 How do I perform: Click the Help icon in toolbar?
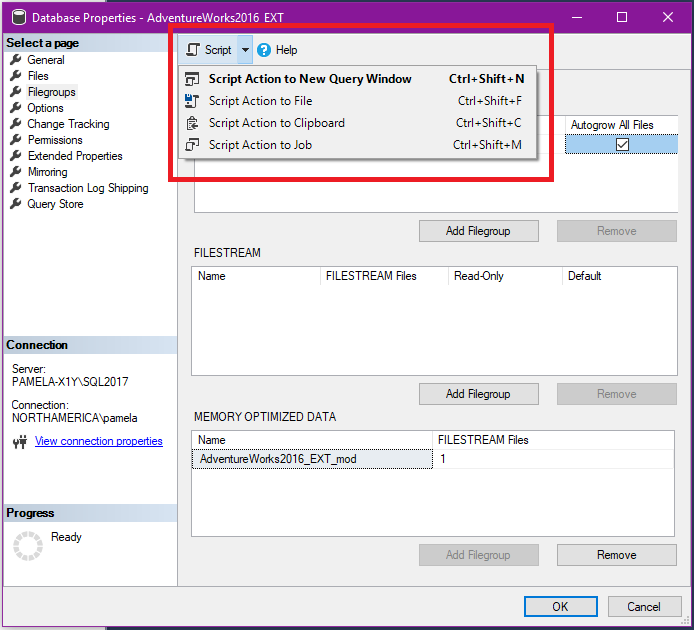[x=264, y=50]
